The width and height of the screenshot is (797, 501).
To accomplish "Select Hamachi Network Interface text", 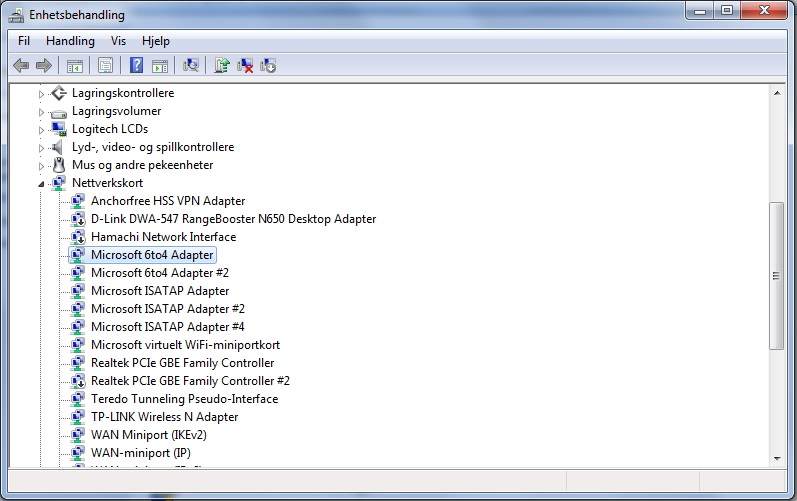I will click(164, 237).
